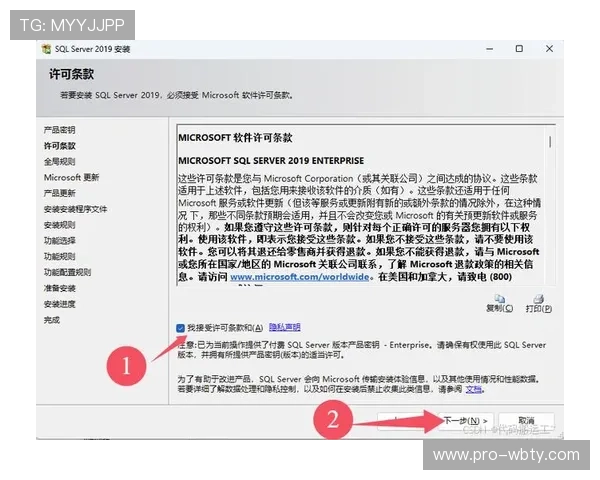The height and width of the screenshot is (480, 600).
Task: Select the Microsoft 更新 step
Action: click(72, 177)
